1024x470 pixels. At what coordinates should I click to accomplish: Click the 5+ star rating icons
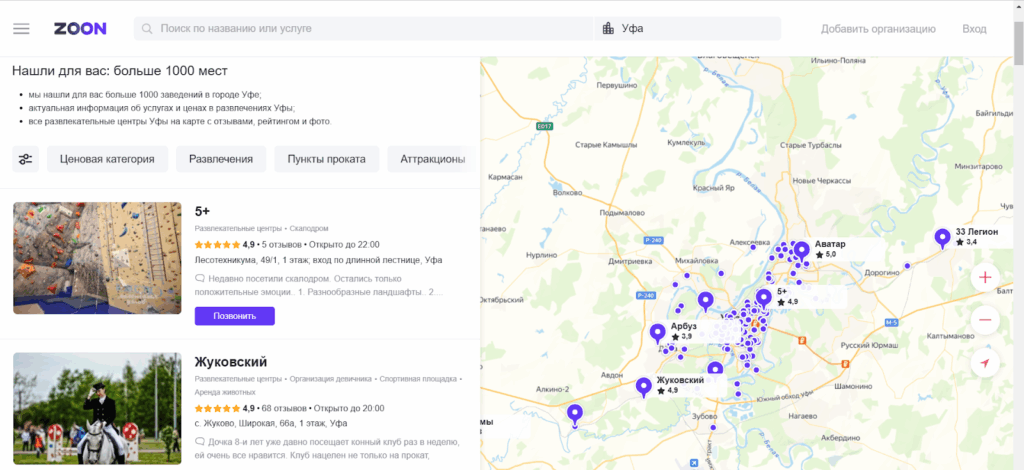217,245
